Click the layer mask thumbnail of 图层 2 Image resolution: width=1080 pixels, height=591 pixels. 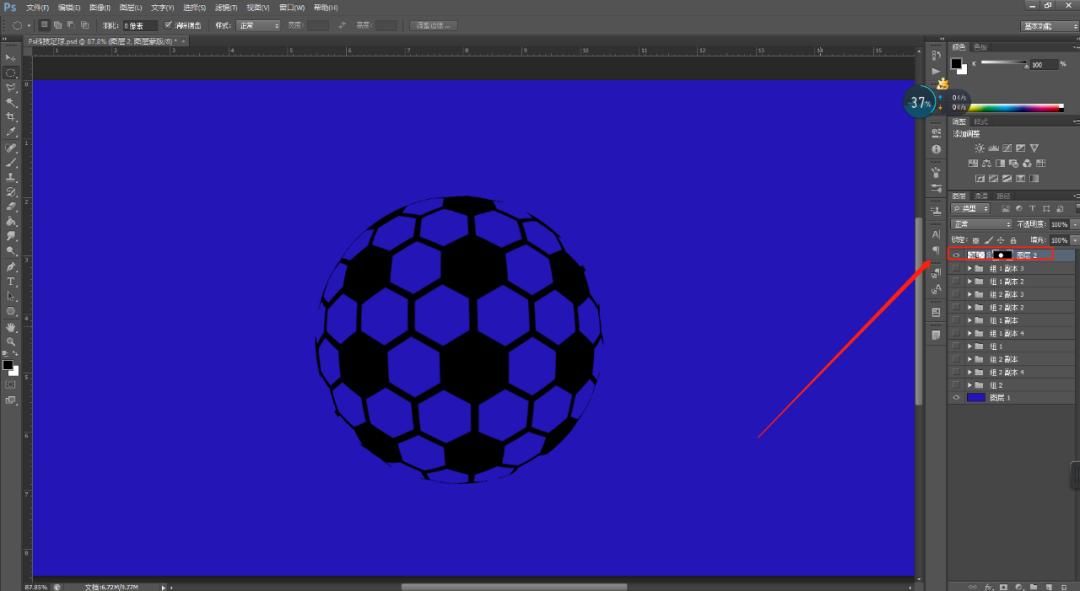[x=1001, y=255]
